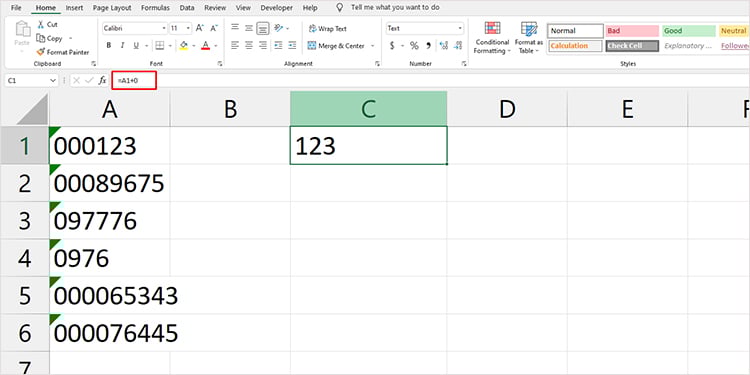Image resolution: width=750 pixels, height=375 pixels.
Task: Open the File tab
Action: (x=16, y=8)
